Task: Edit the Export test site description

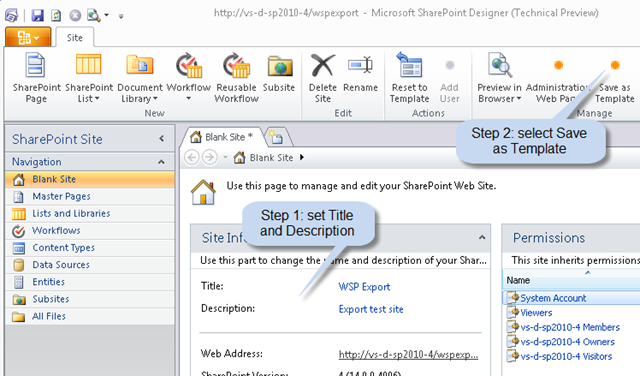Action: [x=371, y=309]
